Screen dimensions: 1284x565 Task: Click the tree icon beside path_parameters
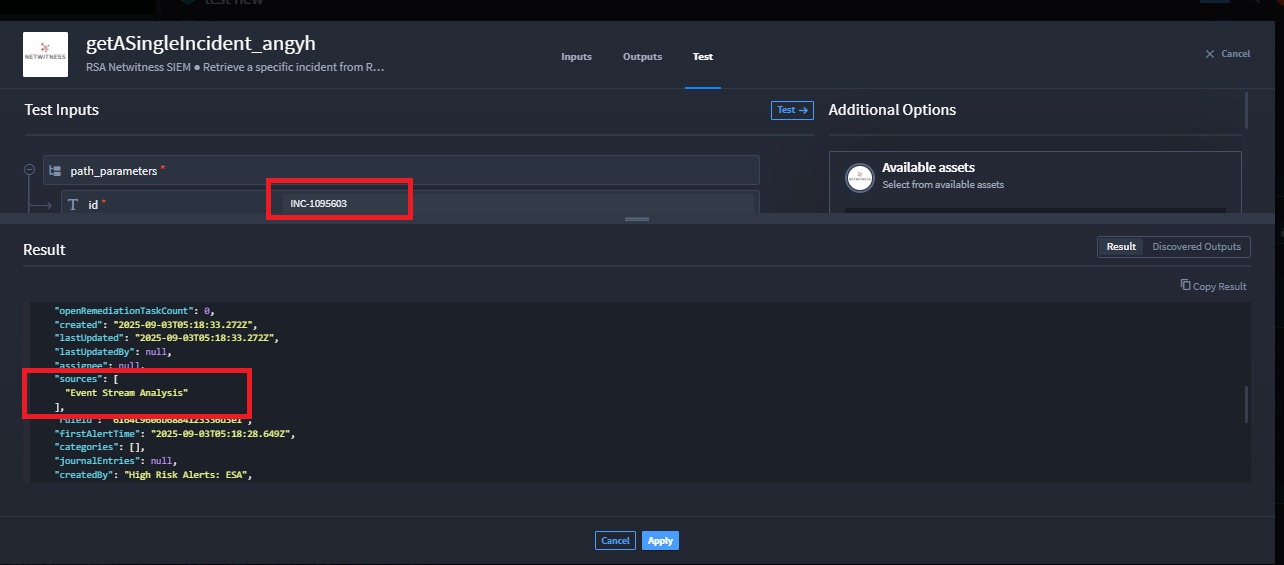[56, 171]
